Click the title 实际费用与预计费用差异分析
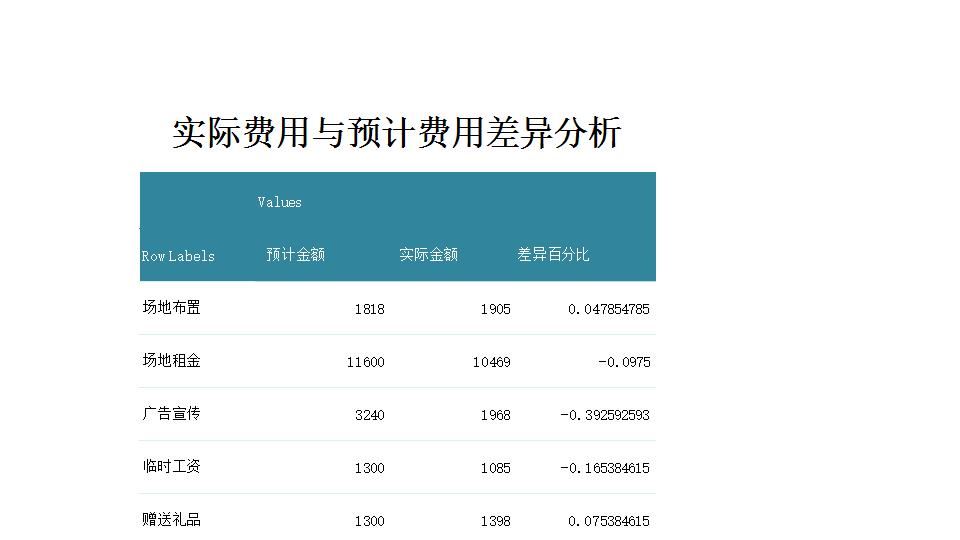Image resolution: width=960 pixels, height=540 pixels. point(397,132)
